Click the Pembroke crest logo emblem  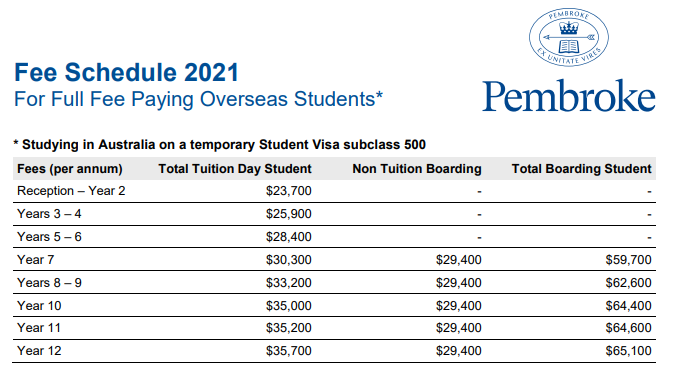569,37
